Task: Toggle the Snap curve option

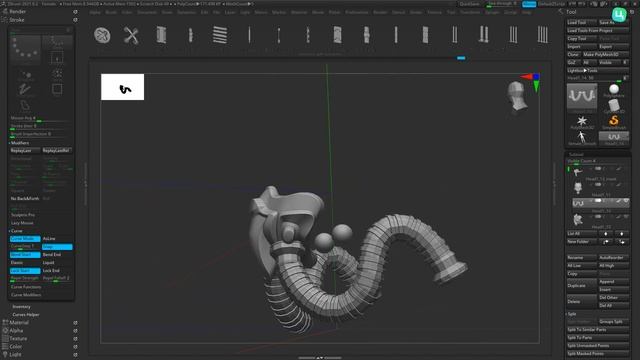Action: [x=57, y=247]
